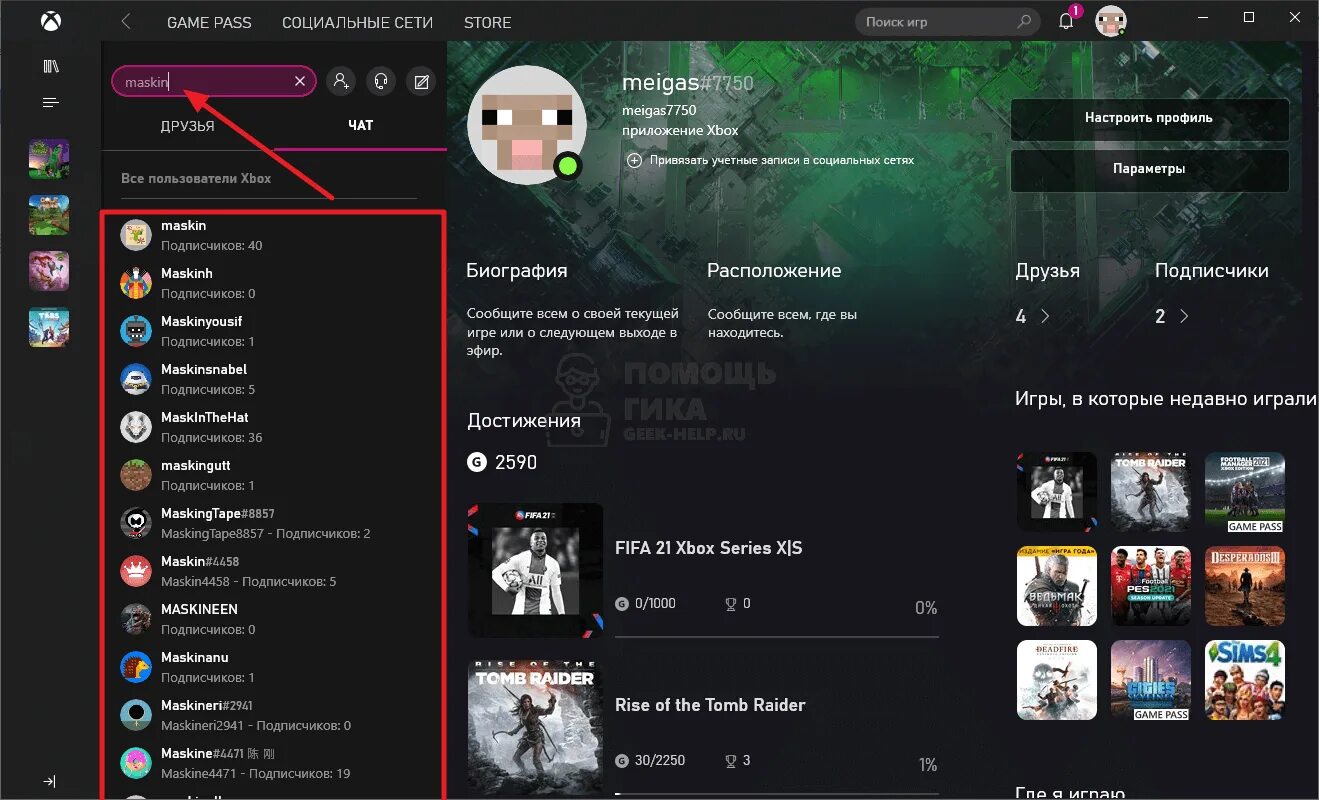Click the Rise of the Tomb Raider title

pyautogui.click(x=710, y=705)
